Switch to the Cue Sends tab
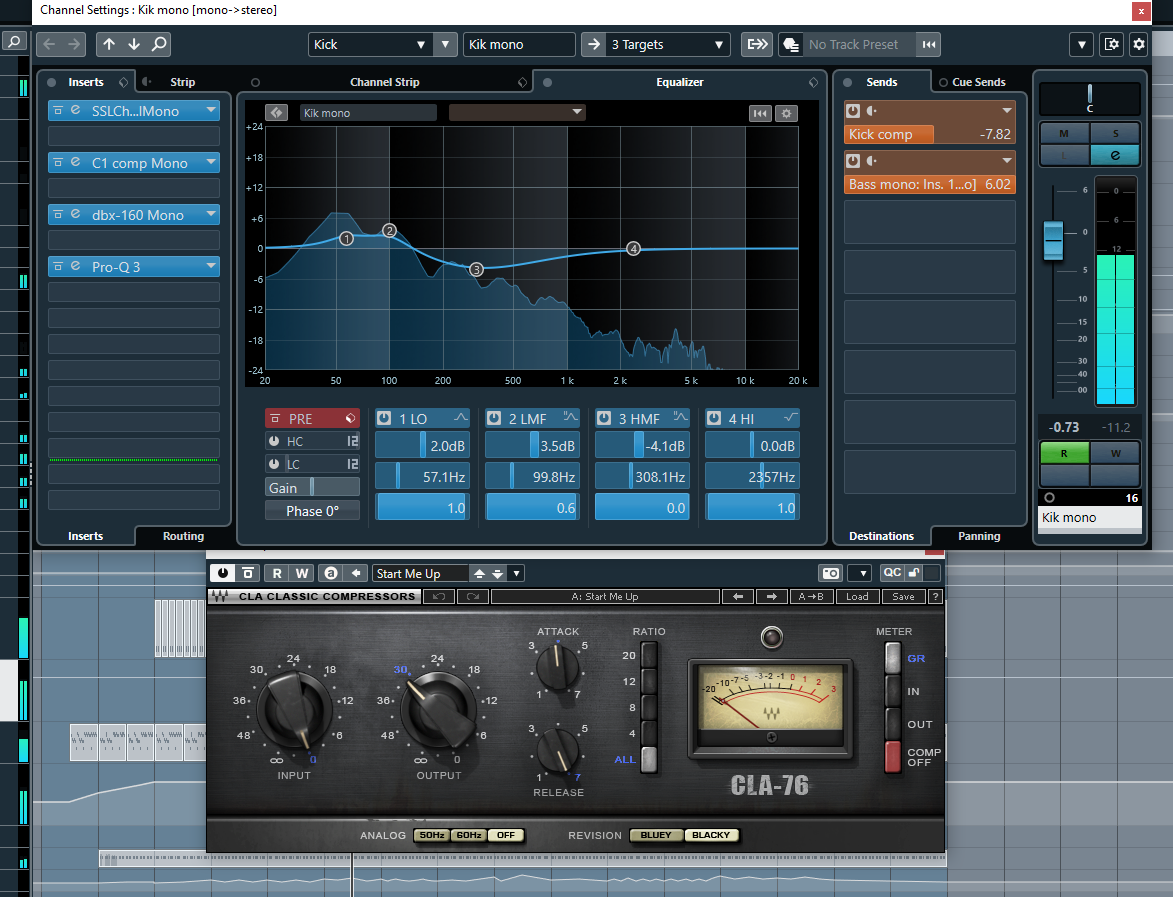 click(978, 82)
